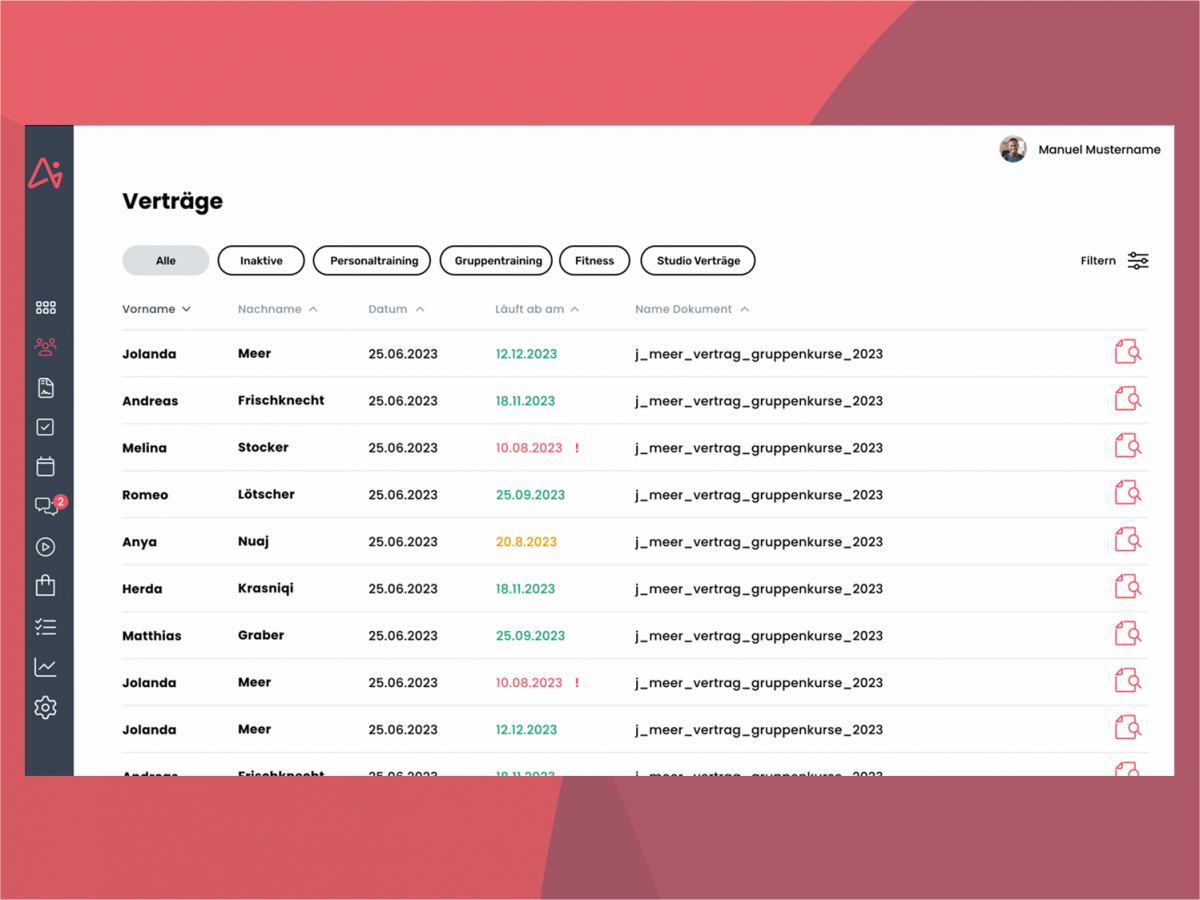
Task: Open the dashboard grid icon in sidebar
Action: (46, 308)
